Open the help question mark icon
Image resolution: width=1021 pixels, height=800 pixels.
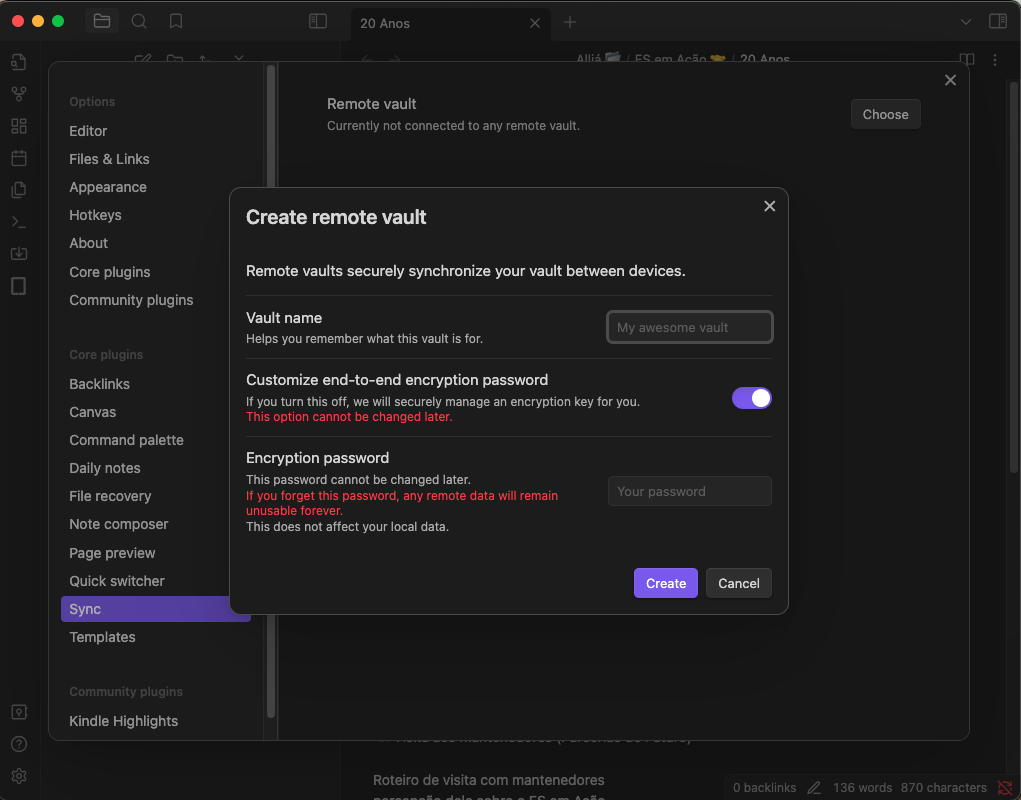18,743
